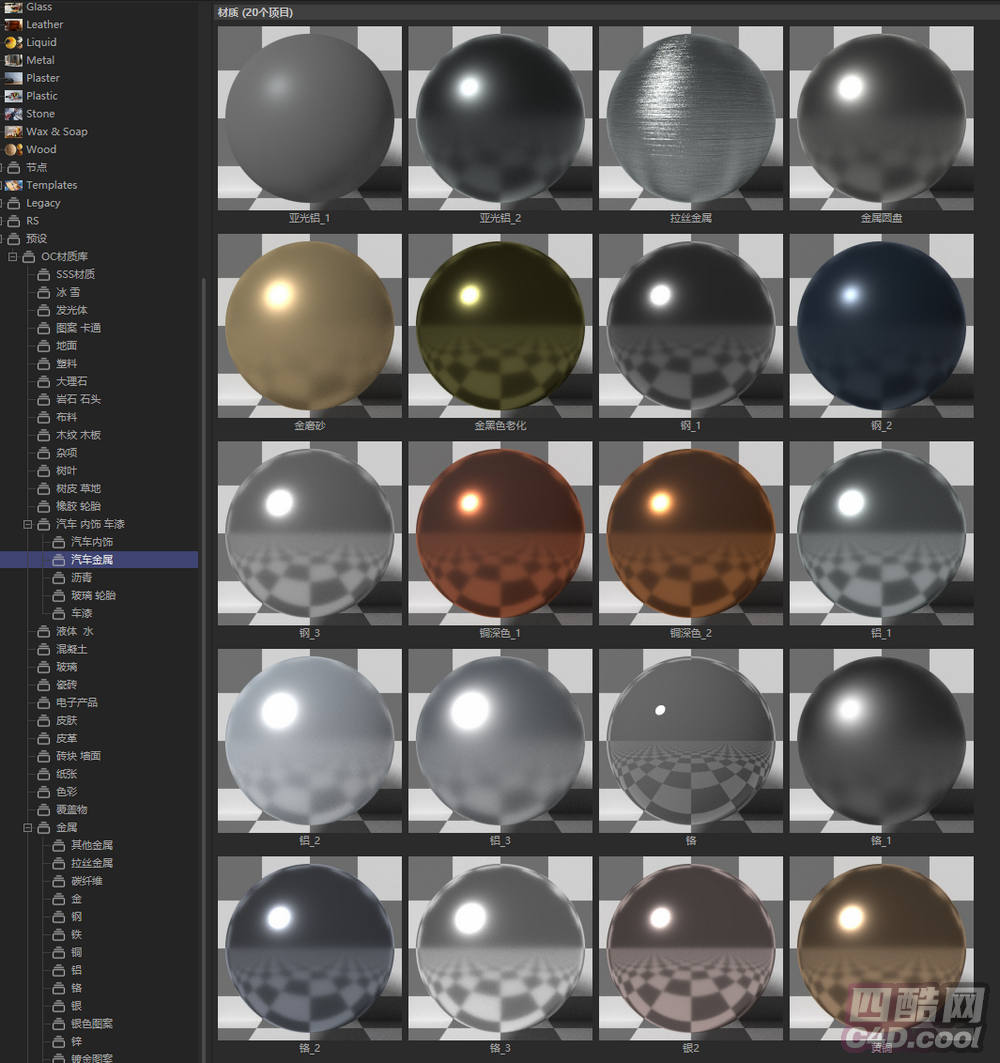Collapse the OC材质库 tree node
1000x1063 pixels.
click(x=12, y=257)
